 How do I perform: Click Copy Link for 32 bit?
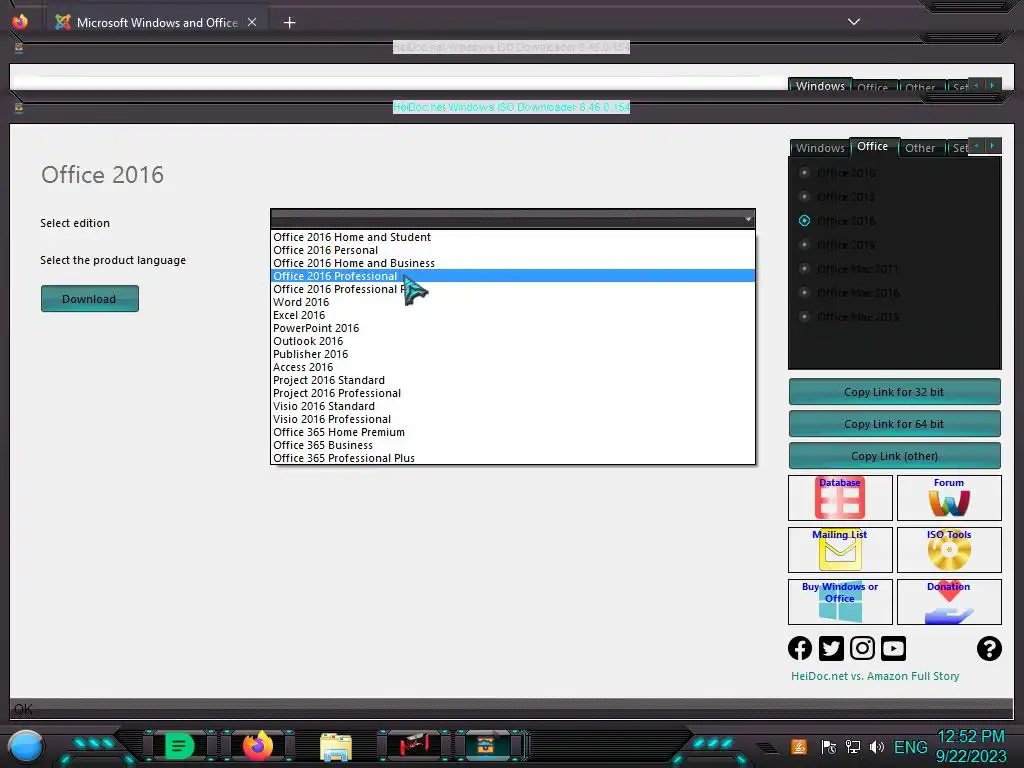[894, 392]
